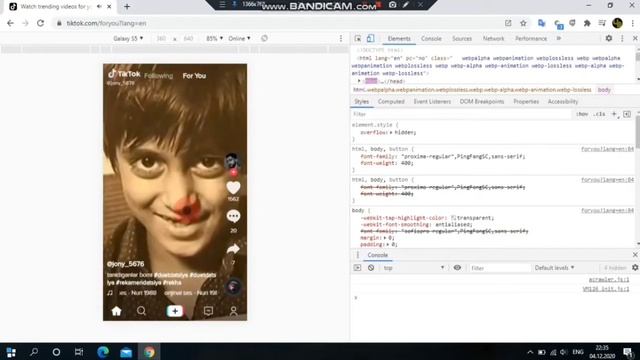The image size is (640, 360).
Task: Open the top context dropdown in console
Action: click(x=413, y=268)
